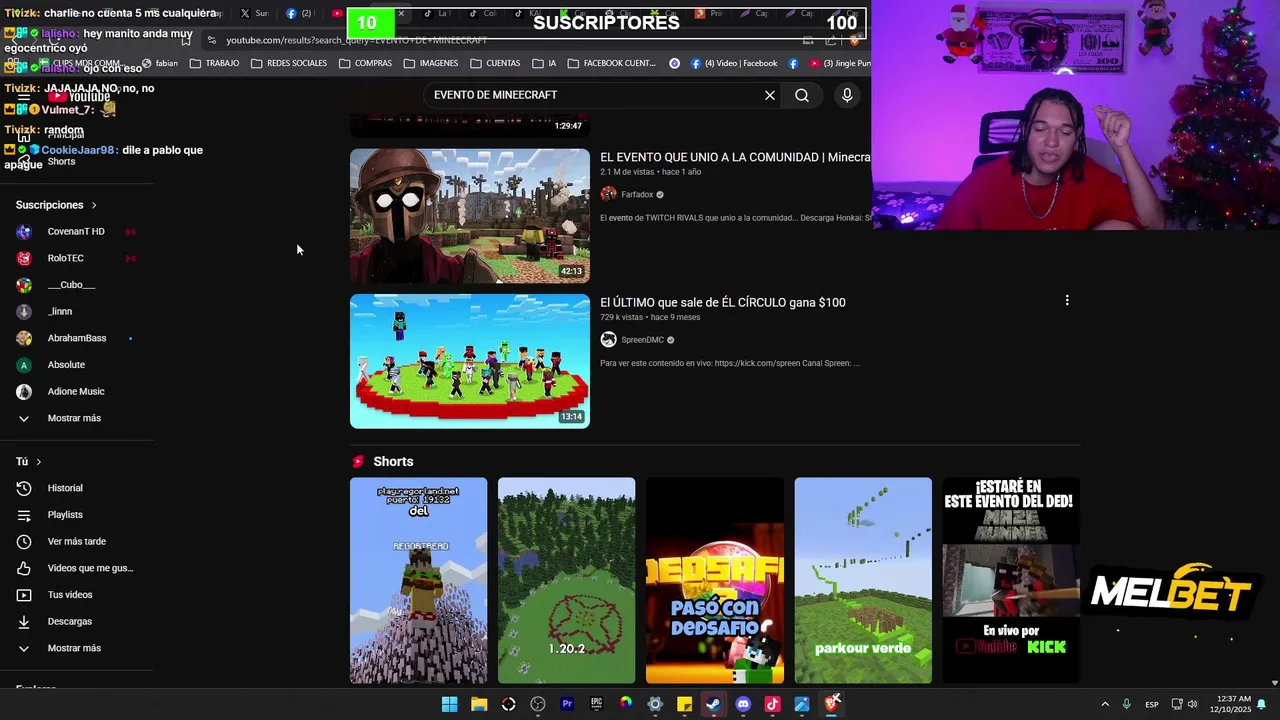Image resolution: width=1280 pixels, height=720 pixels.
Task: Open Adobe Premiere Pro from the taskbar
Action: pyautogui.click(x=567, y=704)
